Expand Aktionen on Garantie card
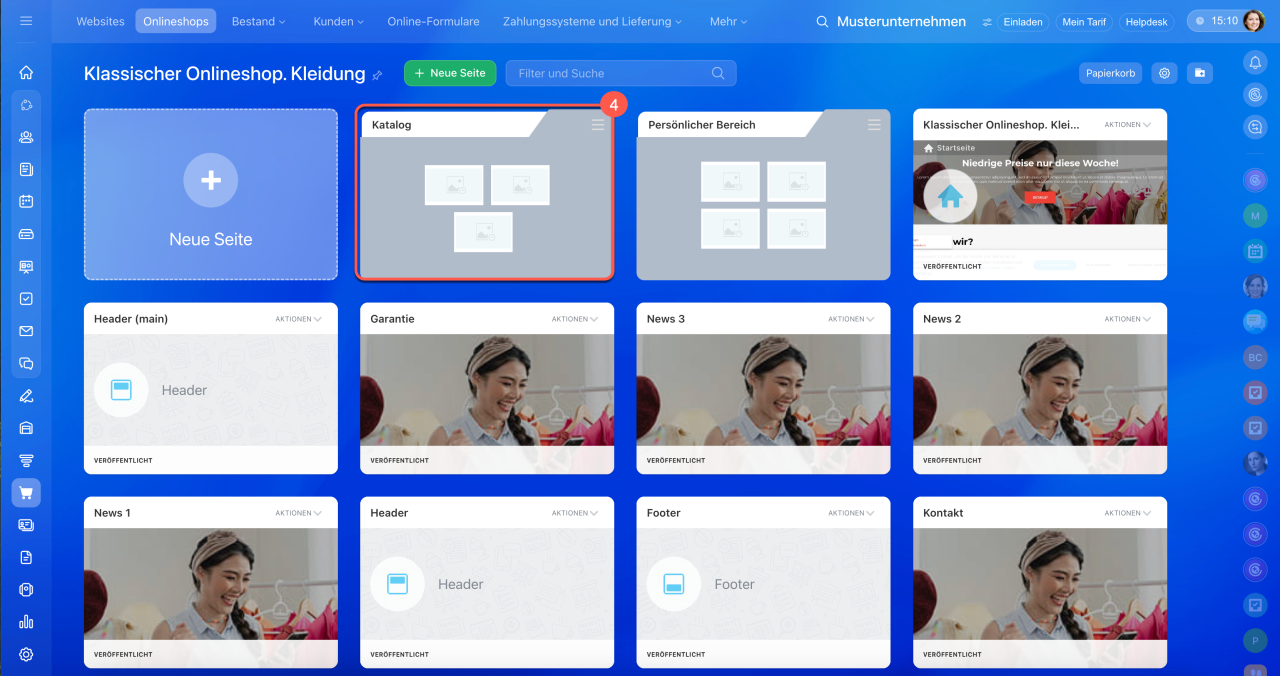This screenshot has width=1280, height=676. [x=575, y=319]
